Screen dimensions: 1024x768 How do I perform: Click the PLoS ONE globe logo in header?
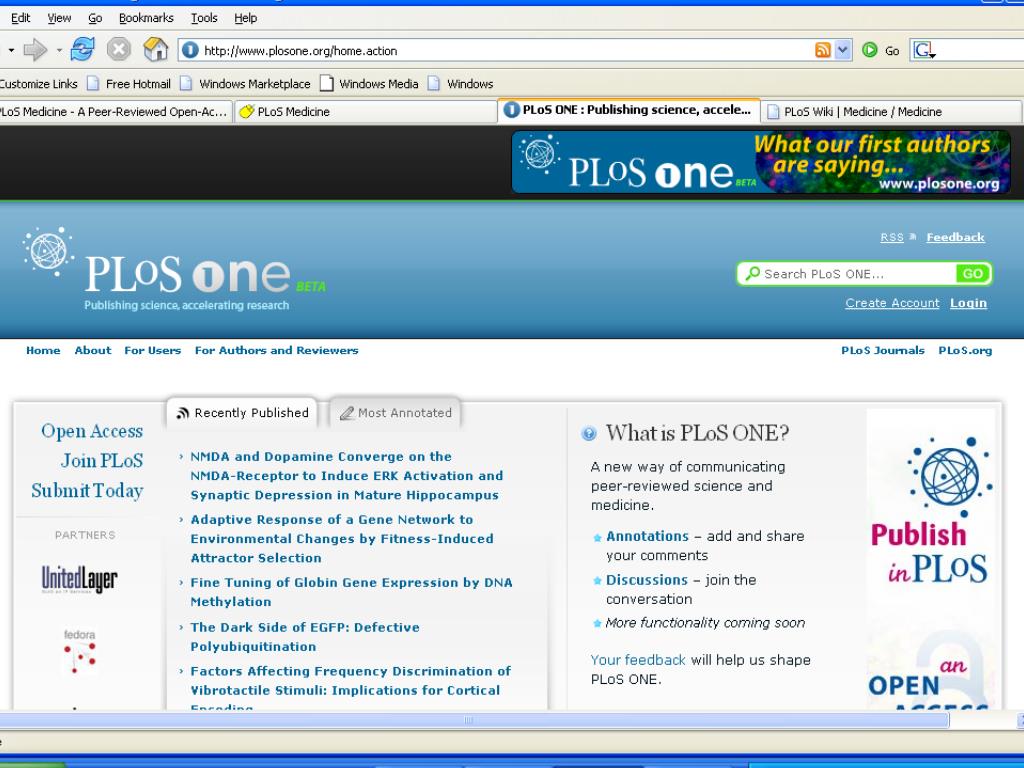(47, 251)
